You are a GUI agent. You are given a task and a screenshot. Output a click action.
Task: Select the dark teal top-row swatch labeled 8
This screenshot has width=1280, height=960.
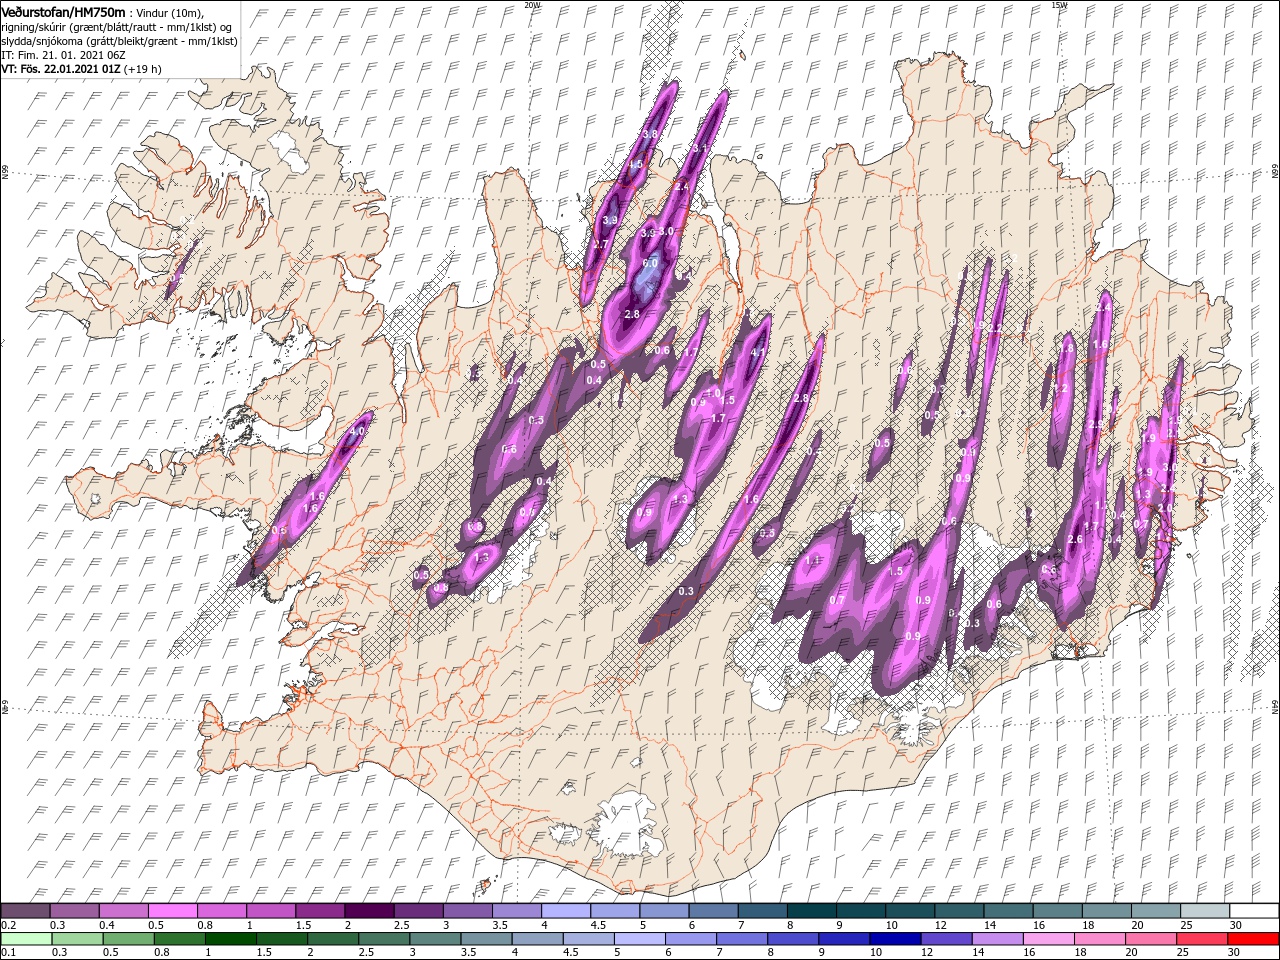point(813,911)
